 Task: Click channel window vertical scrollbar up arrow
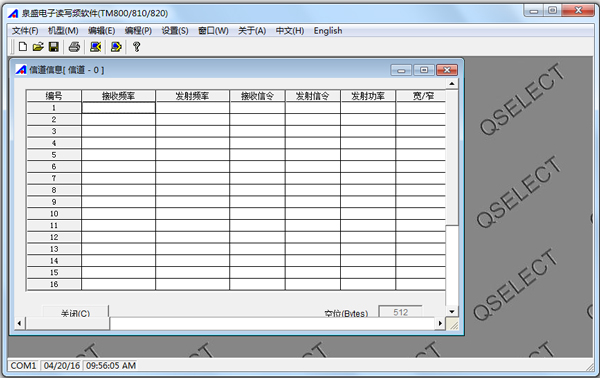pyautogui.click(x=452, y=83)
